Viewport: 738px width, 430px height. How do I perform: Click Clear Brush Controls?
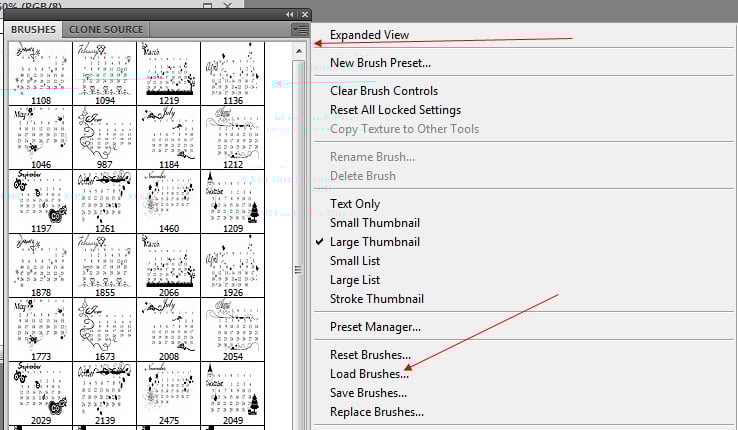[384, 91]
